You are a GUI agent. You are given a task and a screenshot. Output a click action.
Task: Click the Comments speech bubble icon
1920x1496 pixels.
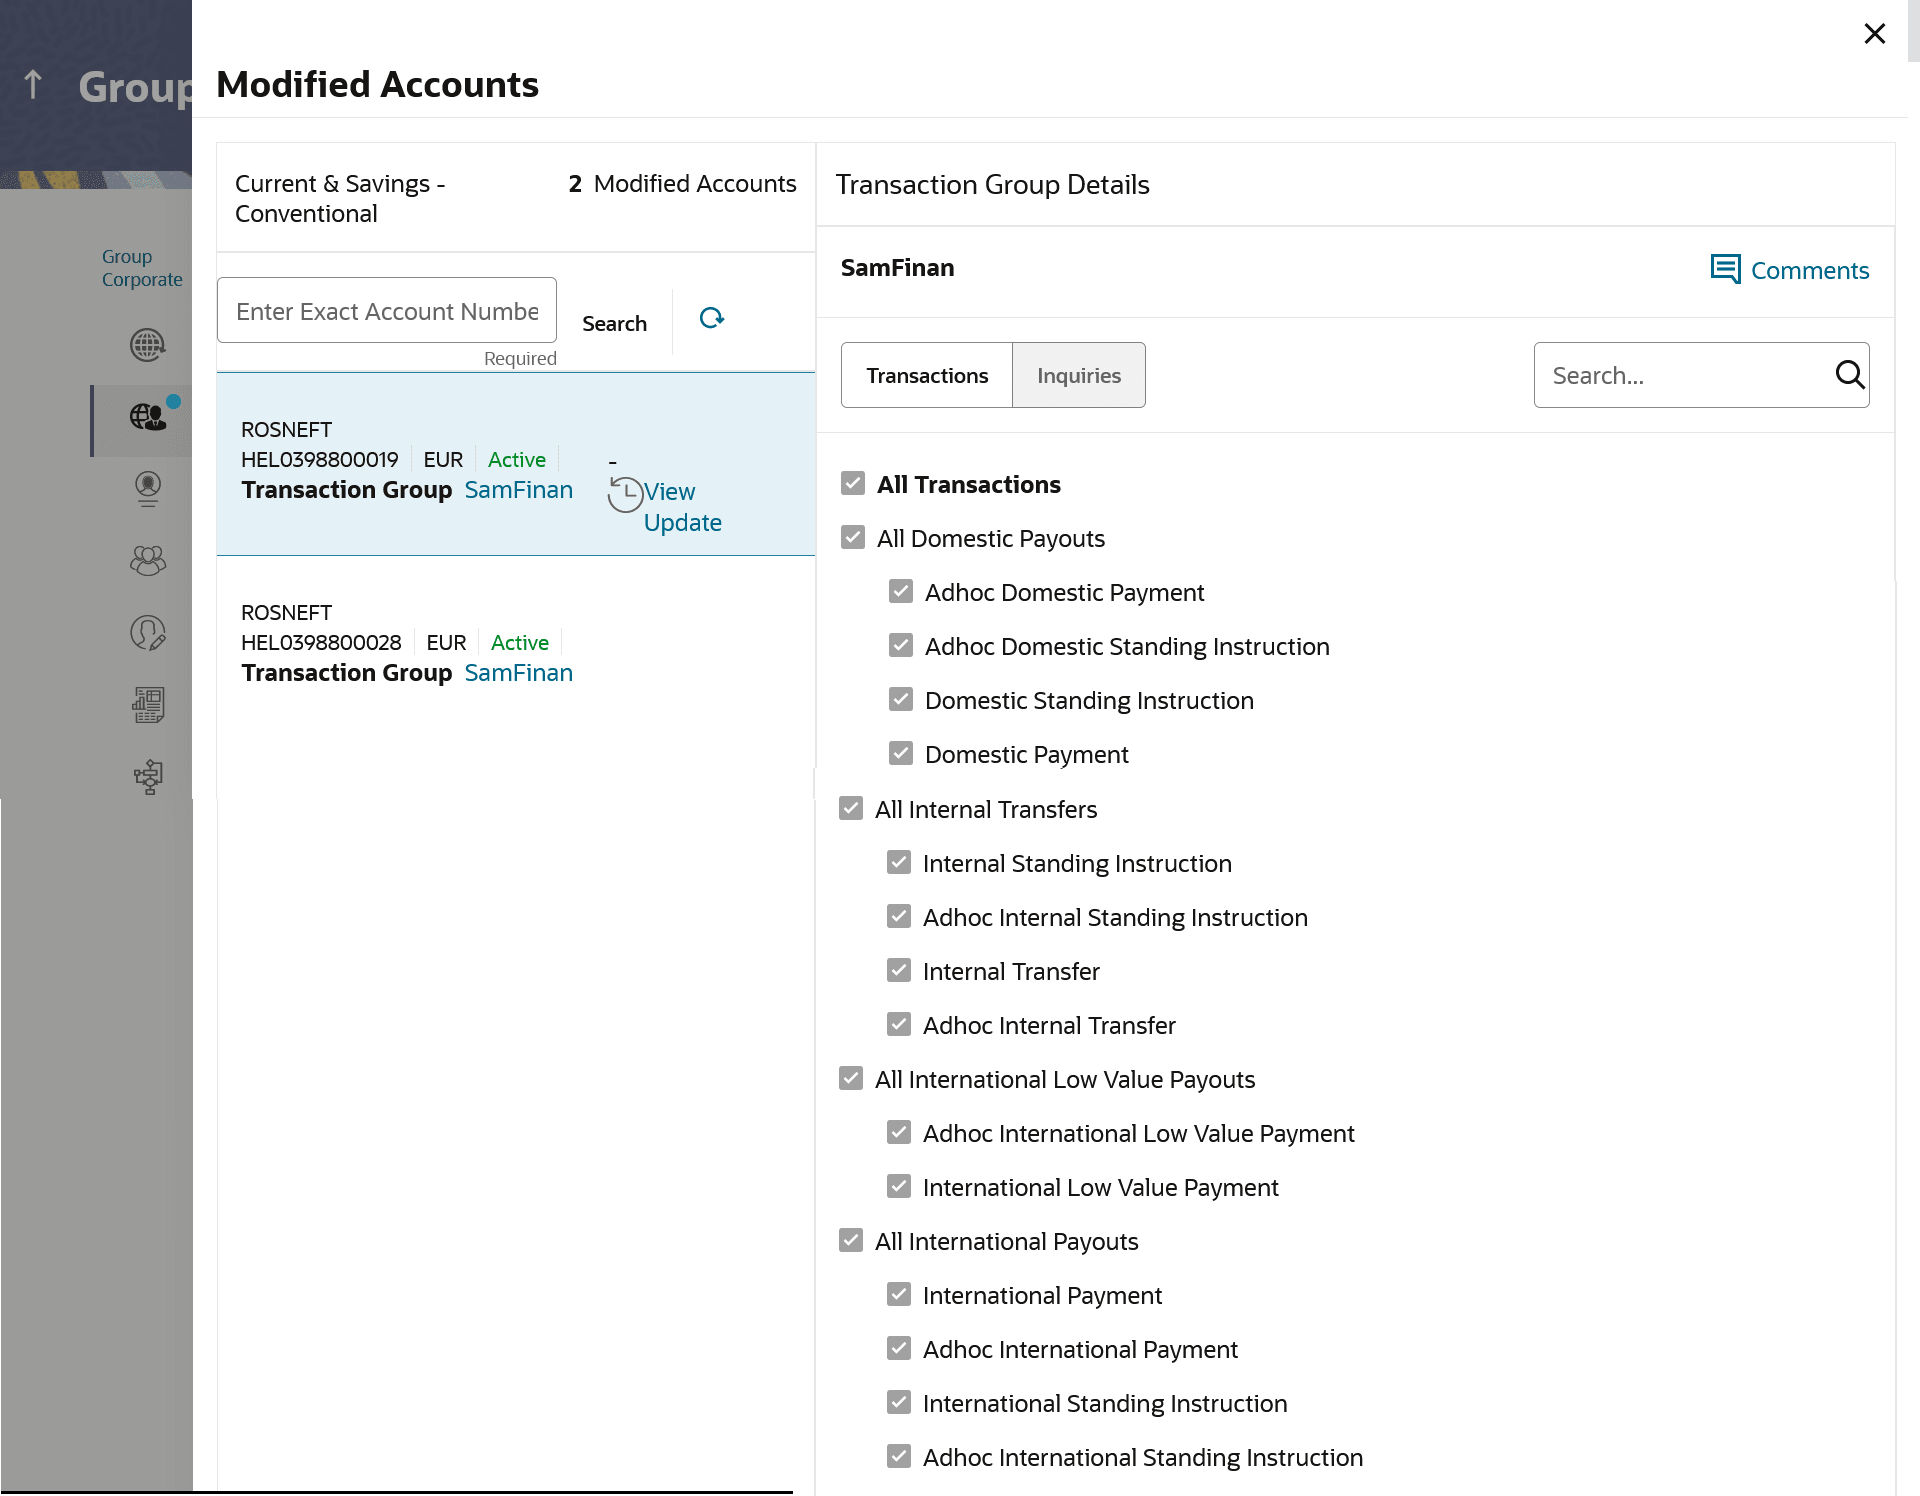(x=1725, y=269)
